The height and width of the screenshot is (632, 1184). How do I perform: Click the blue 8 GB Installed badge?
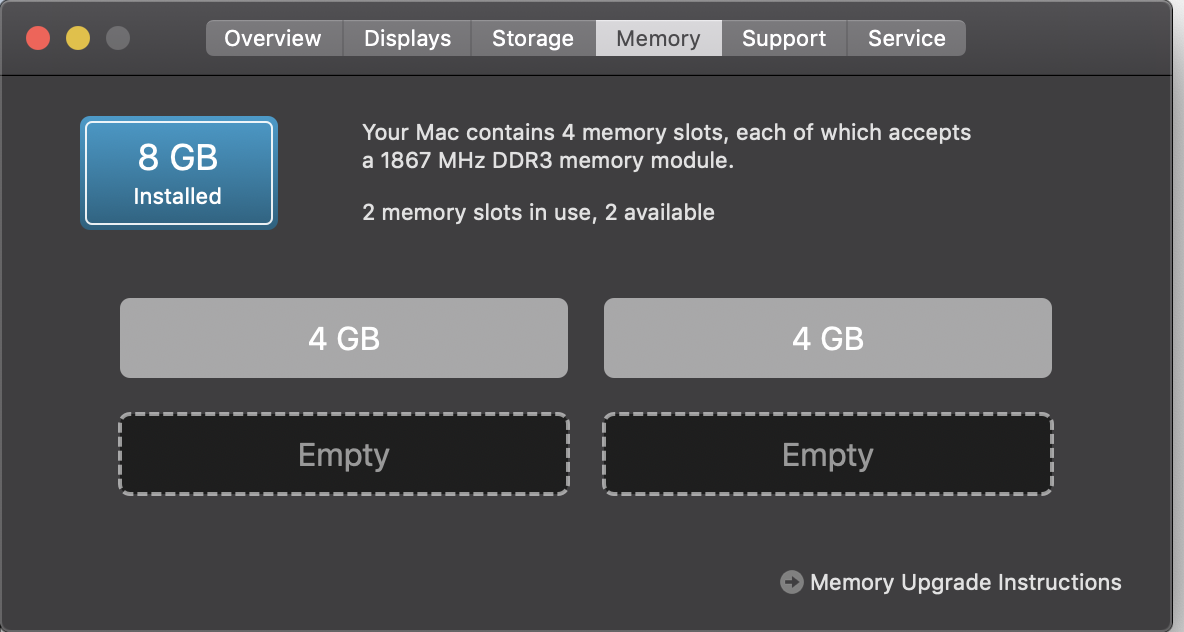[179, 173]
